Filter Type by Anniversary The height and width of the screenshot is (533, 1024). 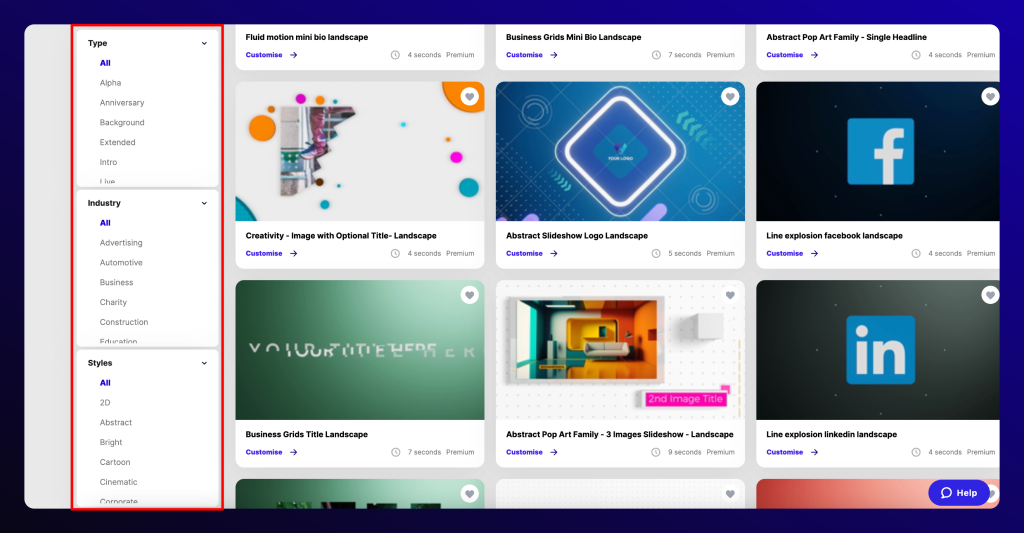pos(122,103)
